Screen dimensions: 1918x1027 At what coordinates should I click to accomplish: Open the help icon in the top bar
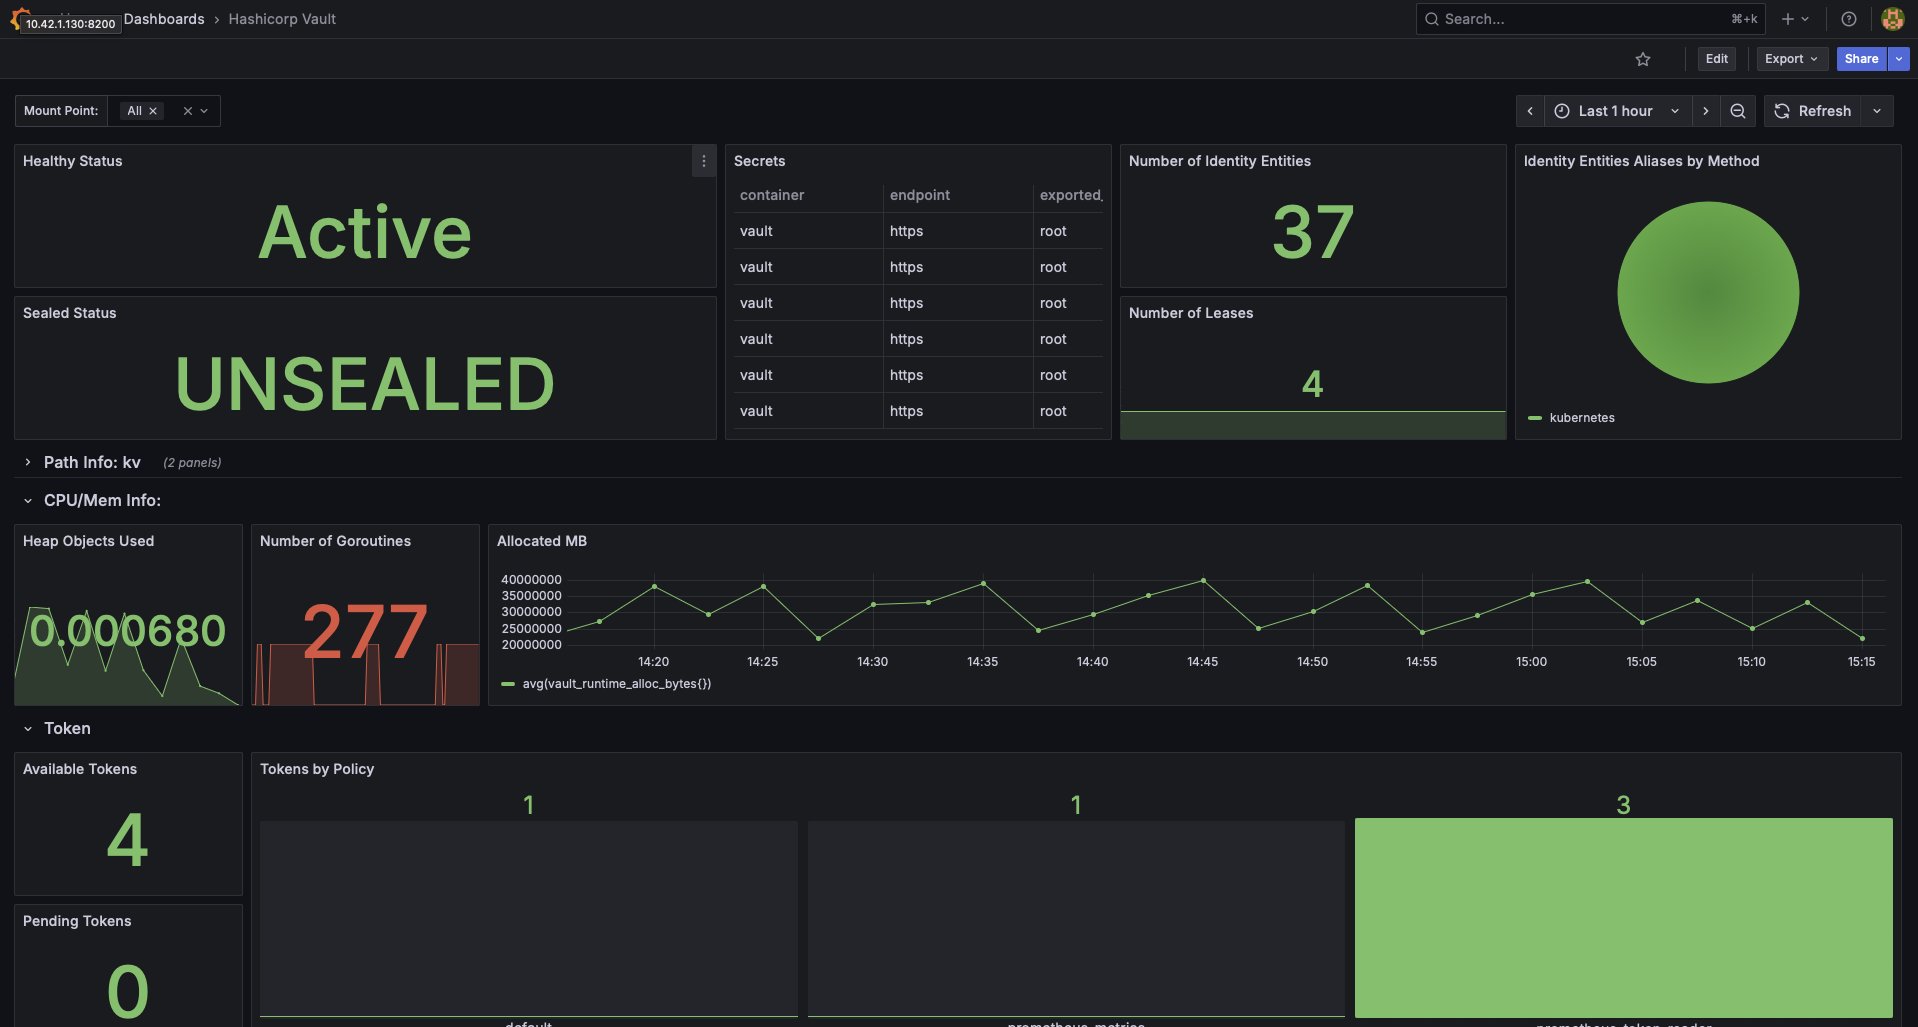coord(1848,18)
